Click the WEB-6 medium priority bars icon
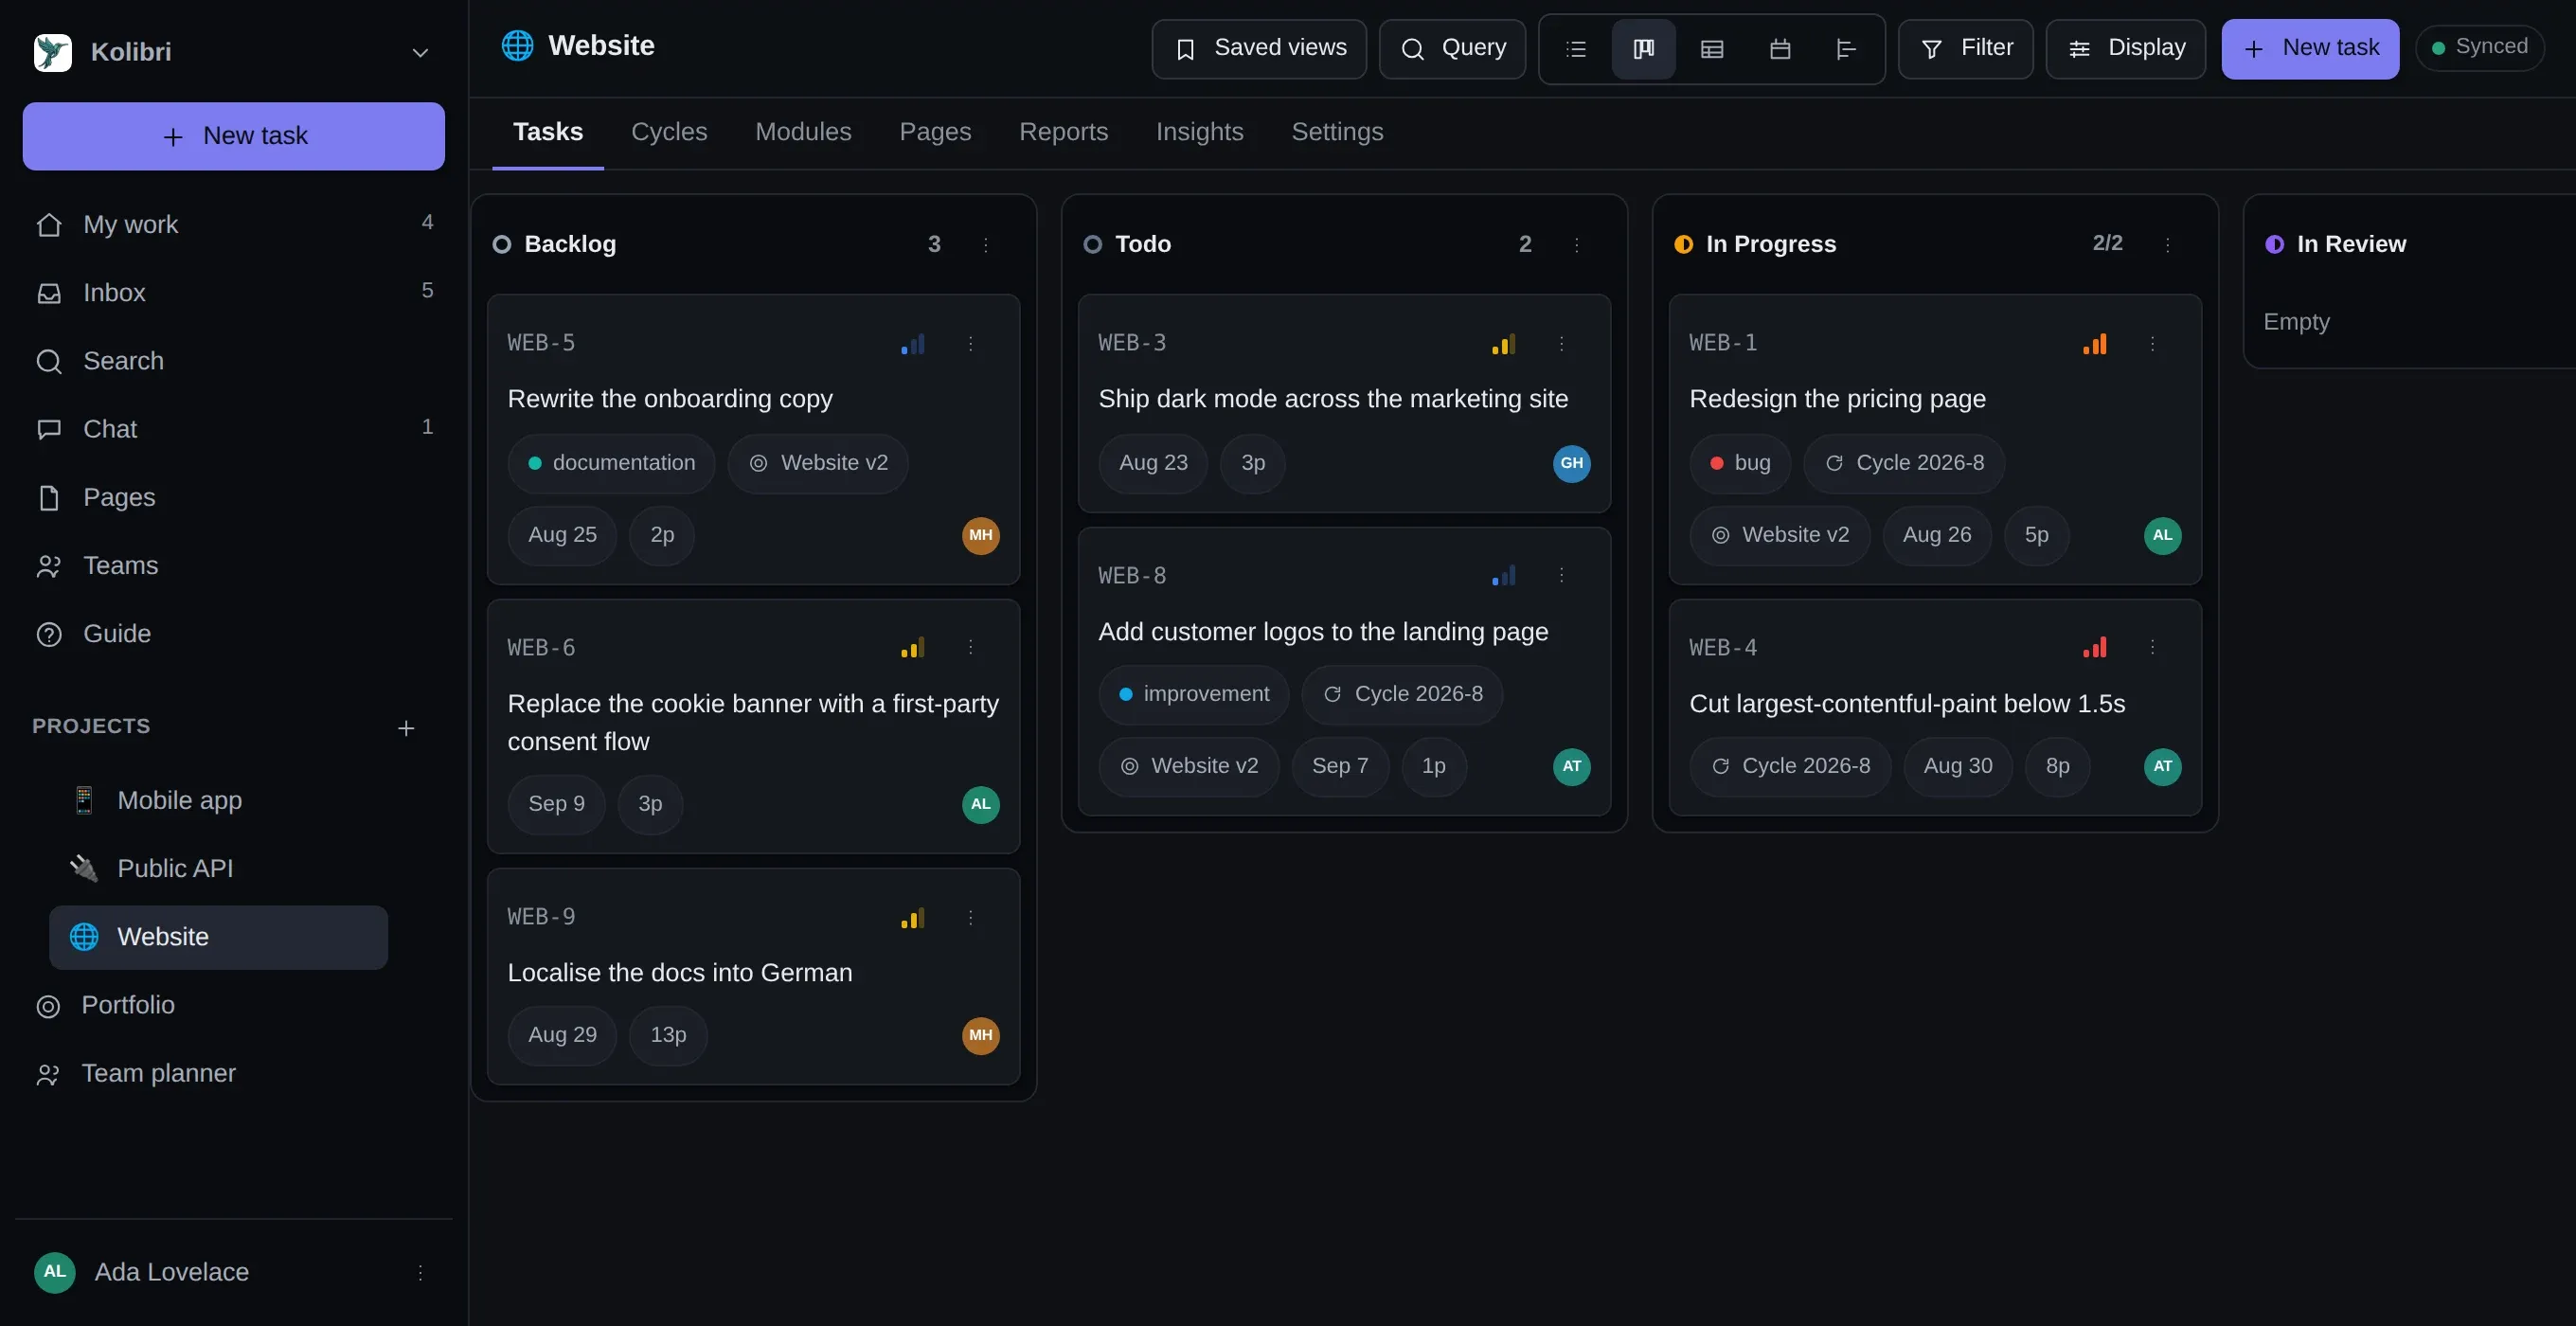 tap(912, 647)
